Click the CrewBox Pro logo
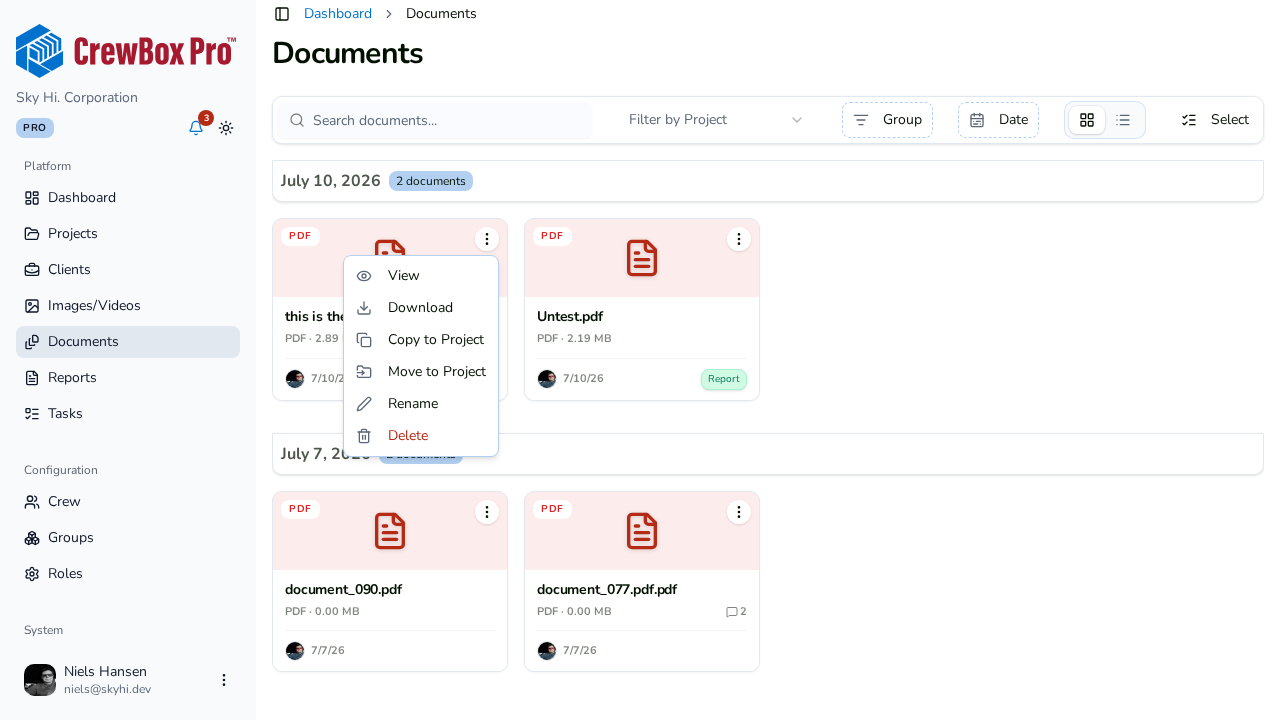Viewport: 1280px width, 720px height. (x=126, y=51)
